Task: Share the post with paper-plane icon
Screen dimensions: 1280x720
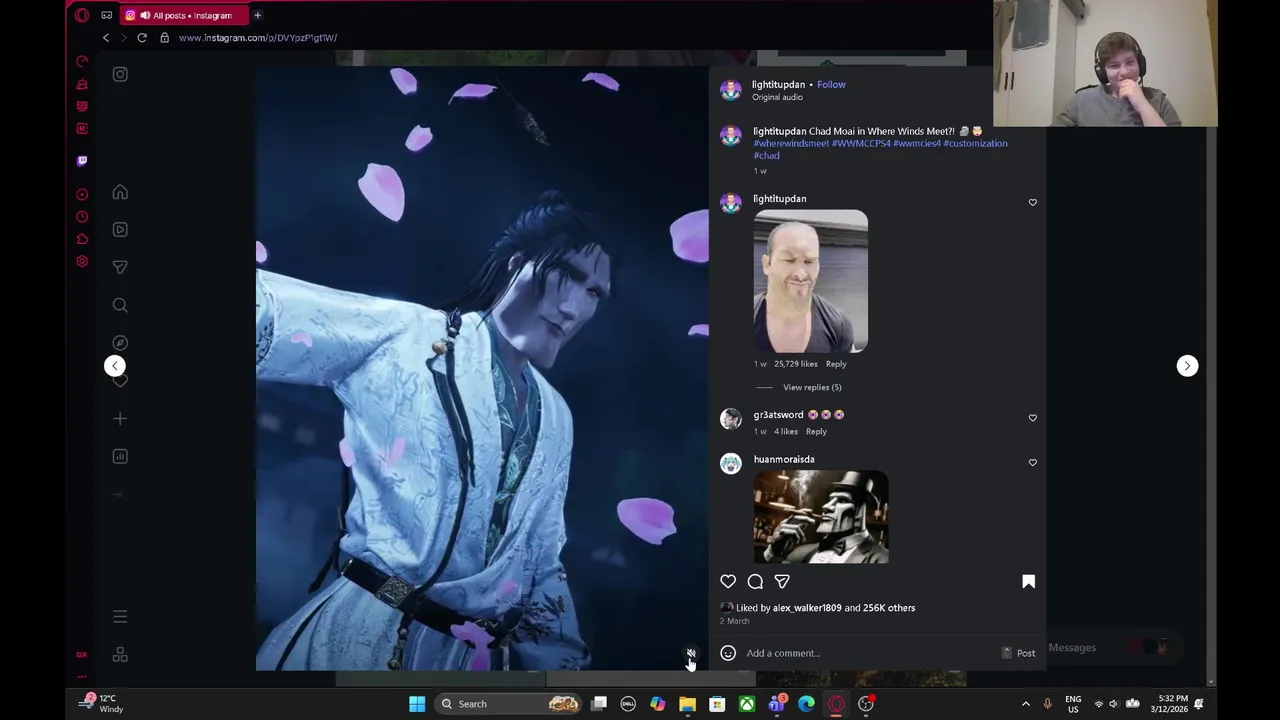Action: click(782, 581)
